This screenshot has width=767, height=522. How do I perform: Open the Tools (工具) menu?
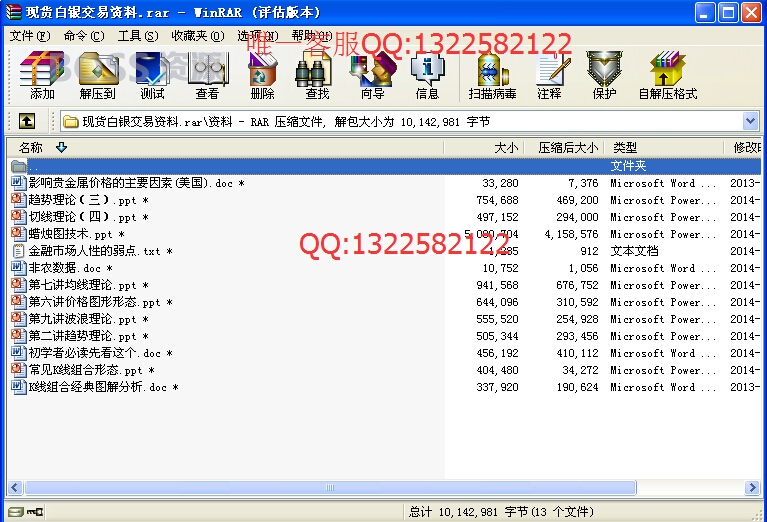pyautogui.click(x=138, y=36)
